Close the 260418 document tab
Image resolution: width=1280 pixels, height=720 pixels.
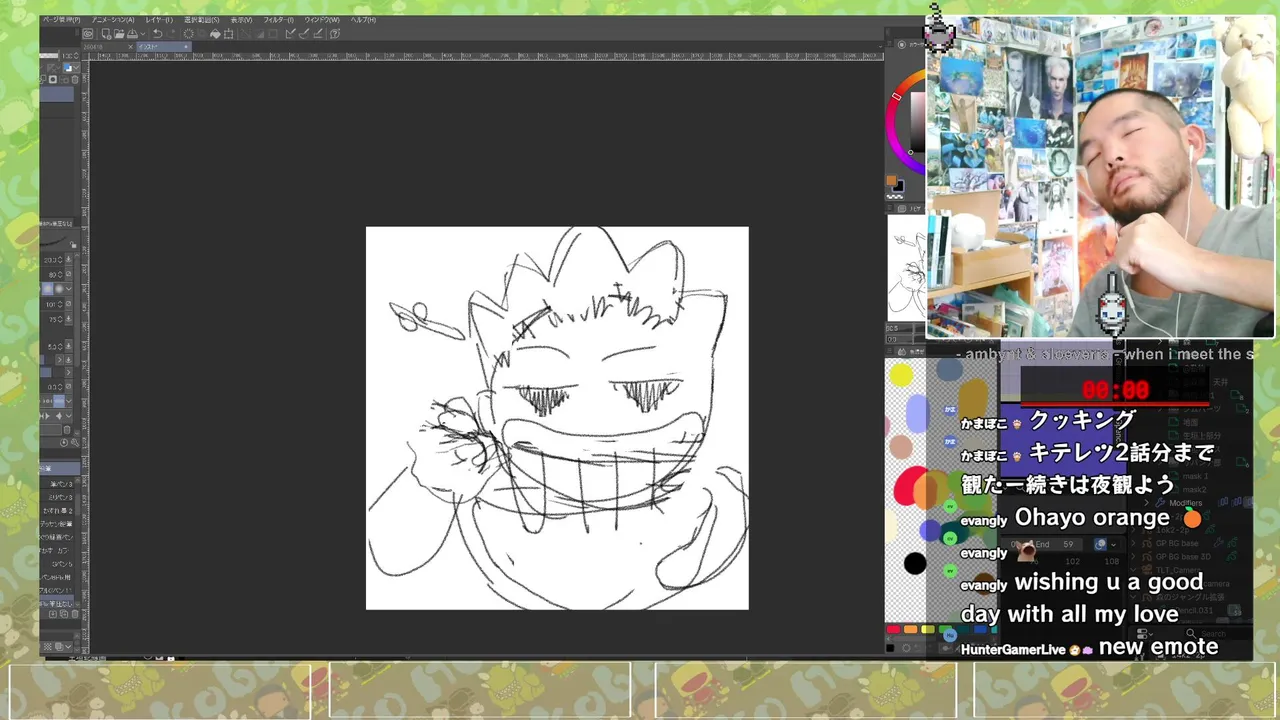(x=131, y=46)
